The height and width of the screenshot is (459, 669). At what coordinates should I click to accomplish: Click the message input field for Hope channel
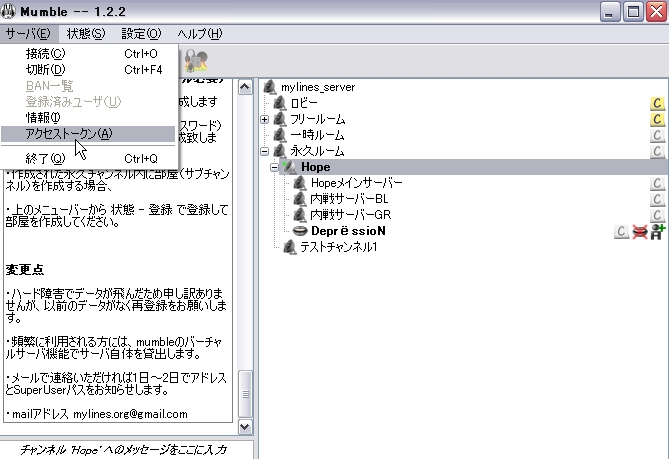(x=127, y=450)
